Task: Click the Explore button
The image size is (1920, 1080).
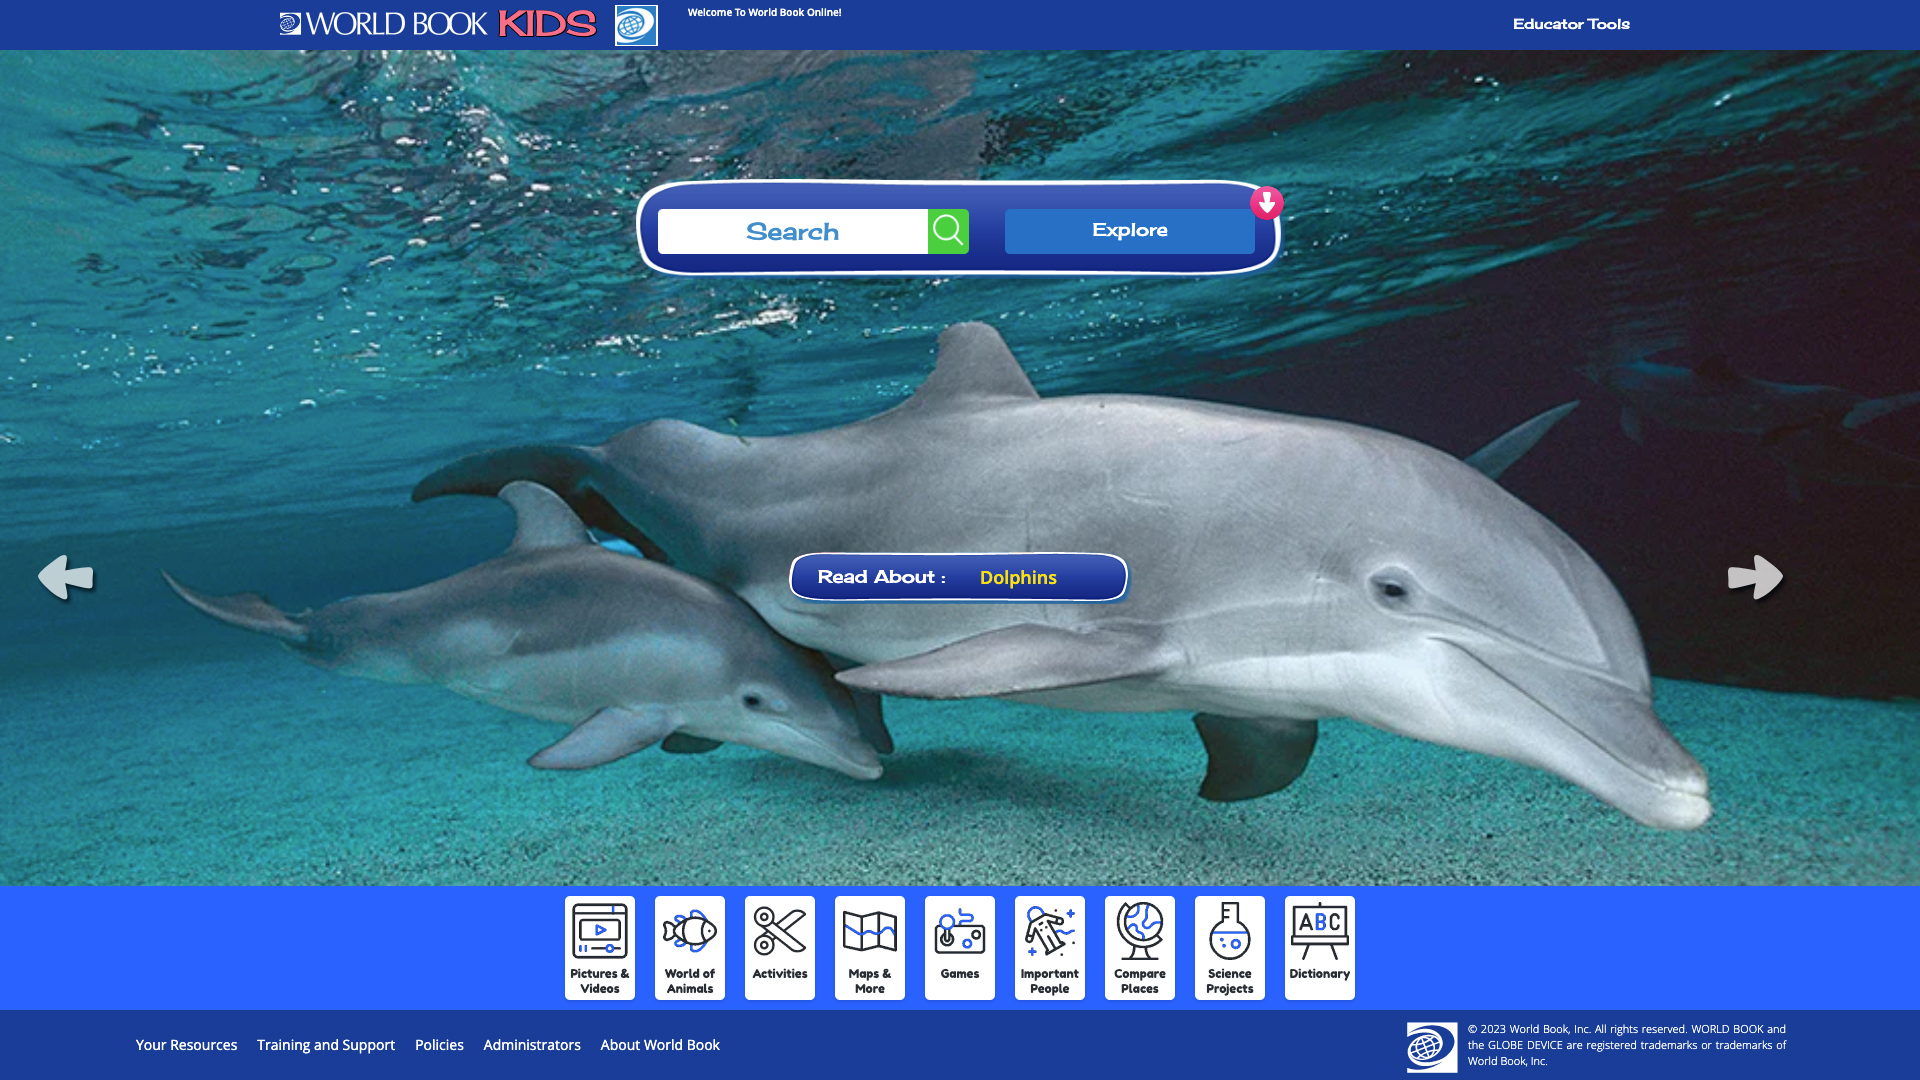Action: click(1129, 231)
